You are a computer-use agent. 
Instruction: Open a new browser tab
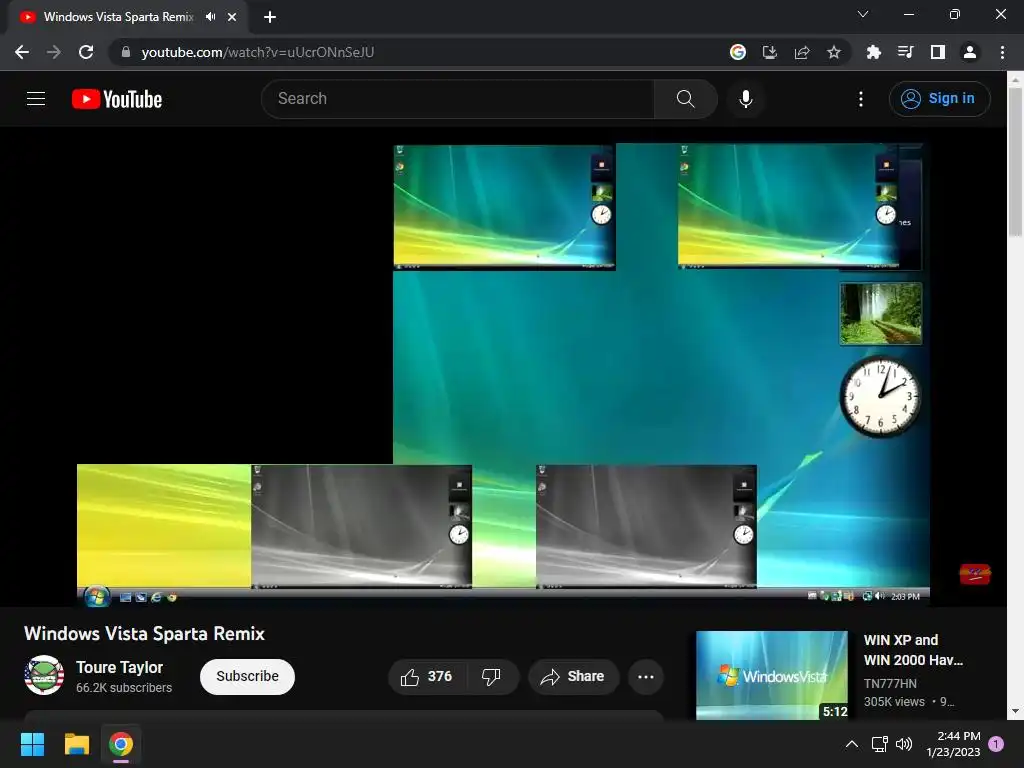[x=270, y=17]
